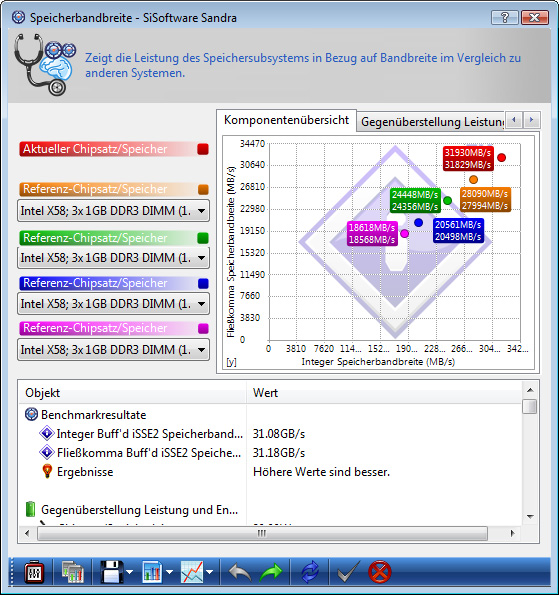Click the blue 20561MB/s label
Viewport: 559px width, 595px height.
(458, 230)
